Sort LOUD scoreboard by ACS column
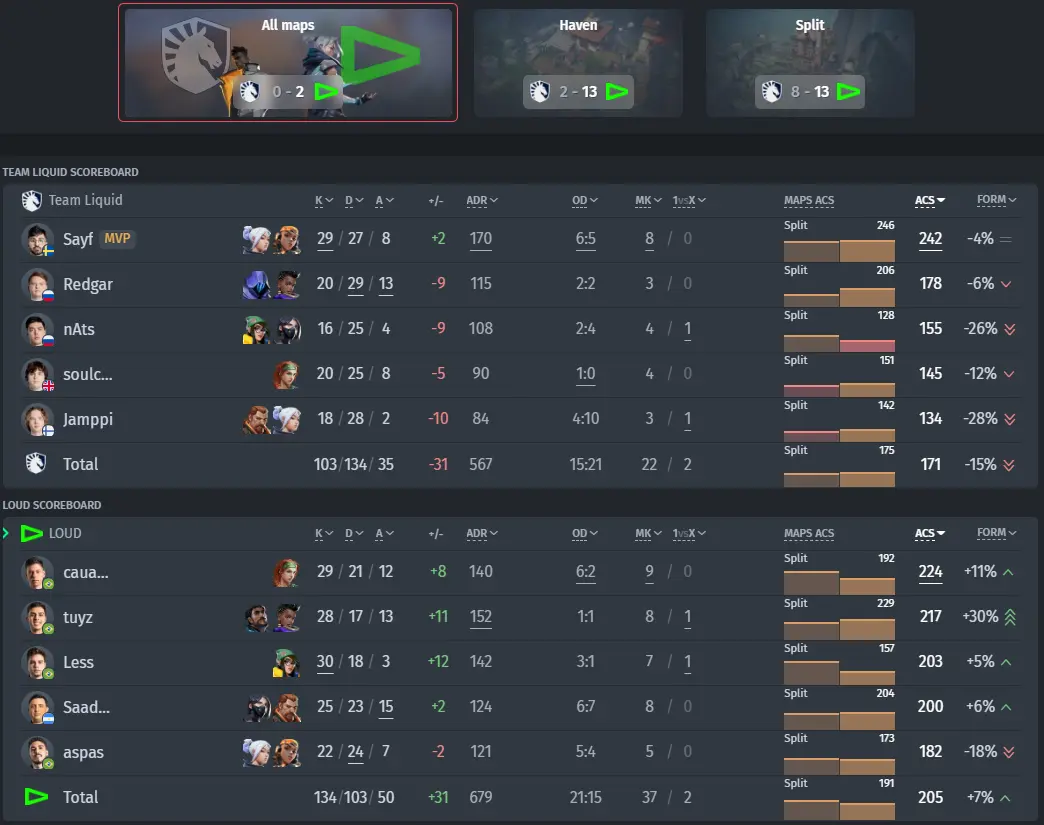 [929, 533]
